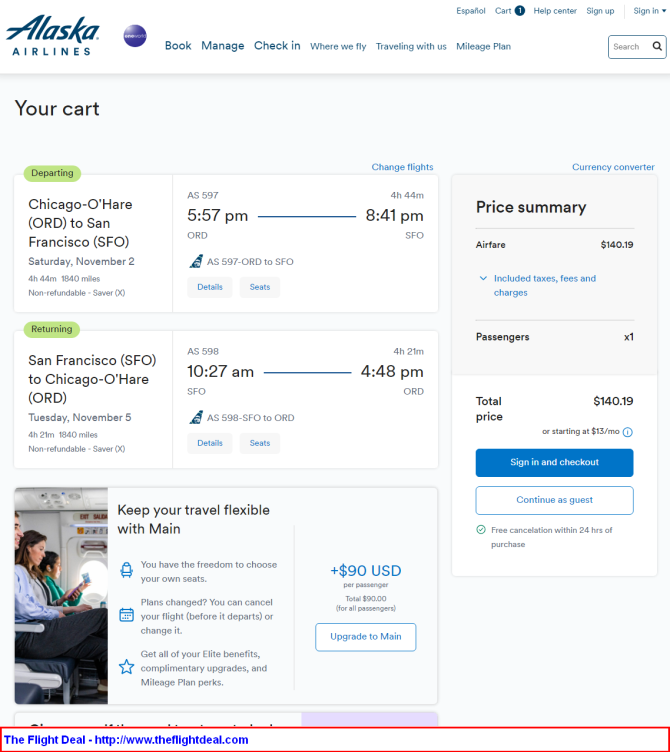This screenshot has width=670, height=752.
Task: Open the Currency converter link
Action: click(613, 167)
